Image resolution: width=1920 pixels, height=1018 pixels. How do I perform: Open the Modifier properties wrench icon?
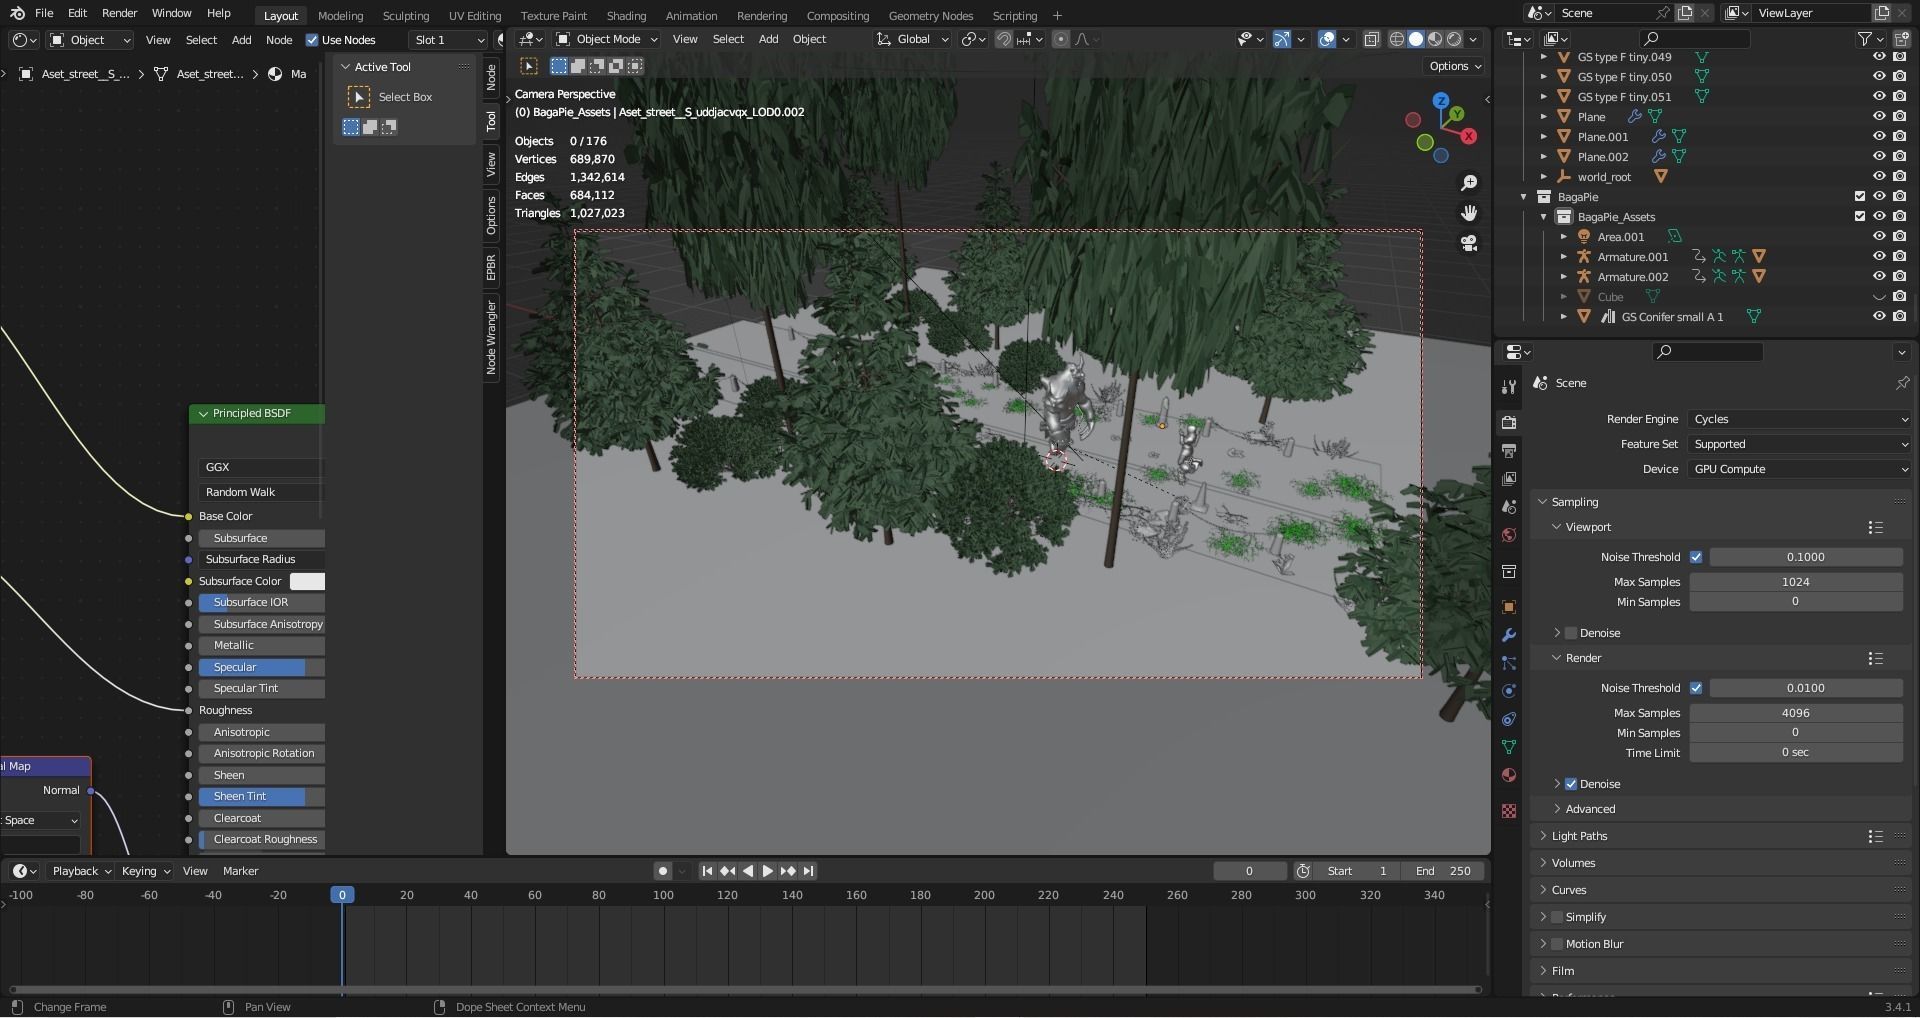(1509, 635)
